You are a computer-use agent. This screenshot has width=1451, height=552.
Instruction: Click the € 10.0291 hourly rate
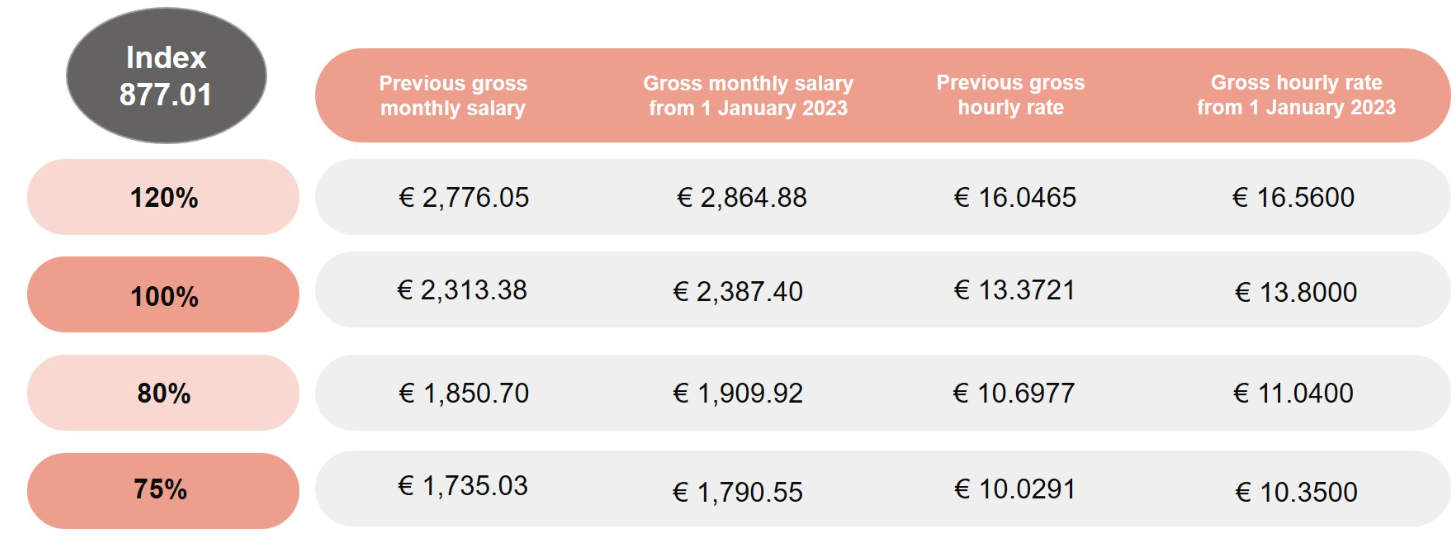tap(1015, 489)
